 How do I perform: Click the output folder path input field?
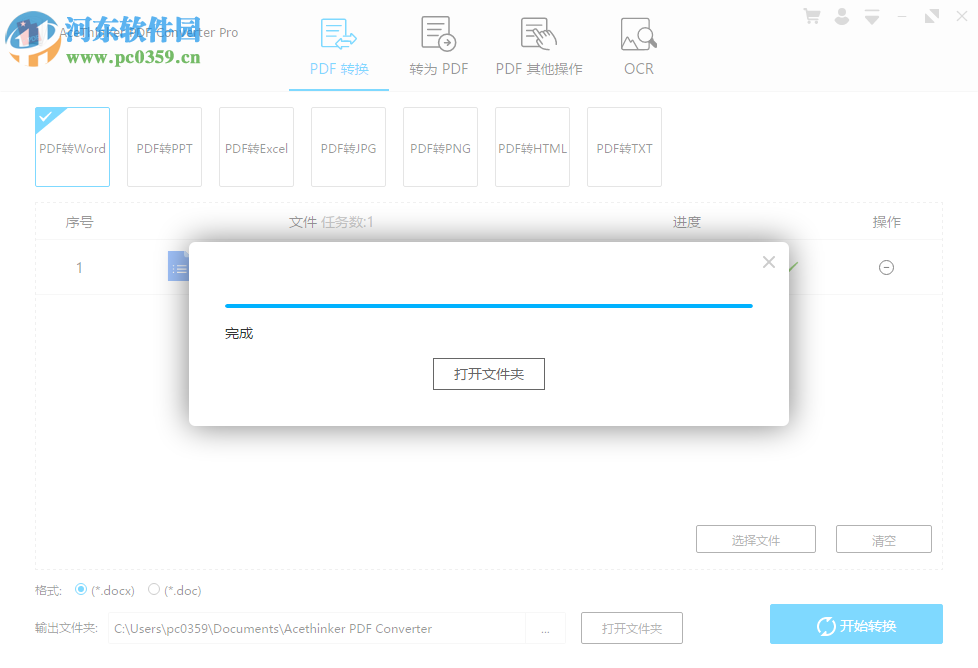coord(320,628)
